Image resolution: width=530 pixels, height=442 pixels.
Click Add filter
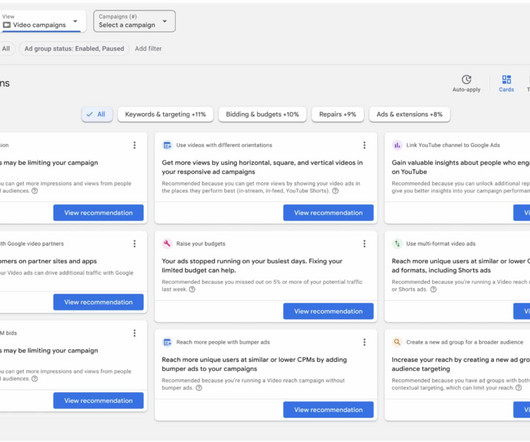tap(148, 49)
